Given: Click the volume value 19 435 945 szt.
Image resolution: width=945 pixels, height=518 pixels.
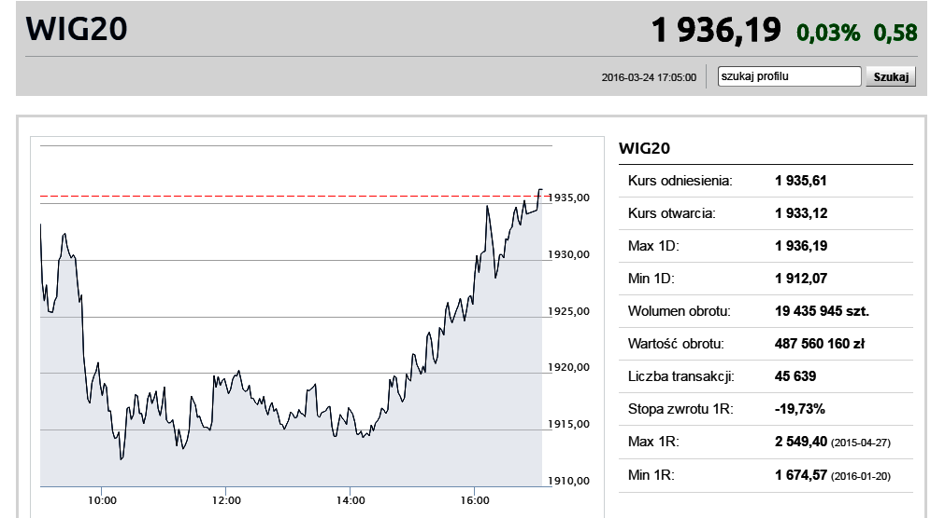Looking at the screenshot, I should click(x=822, y=311).
